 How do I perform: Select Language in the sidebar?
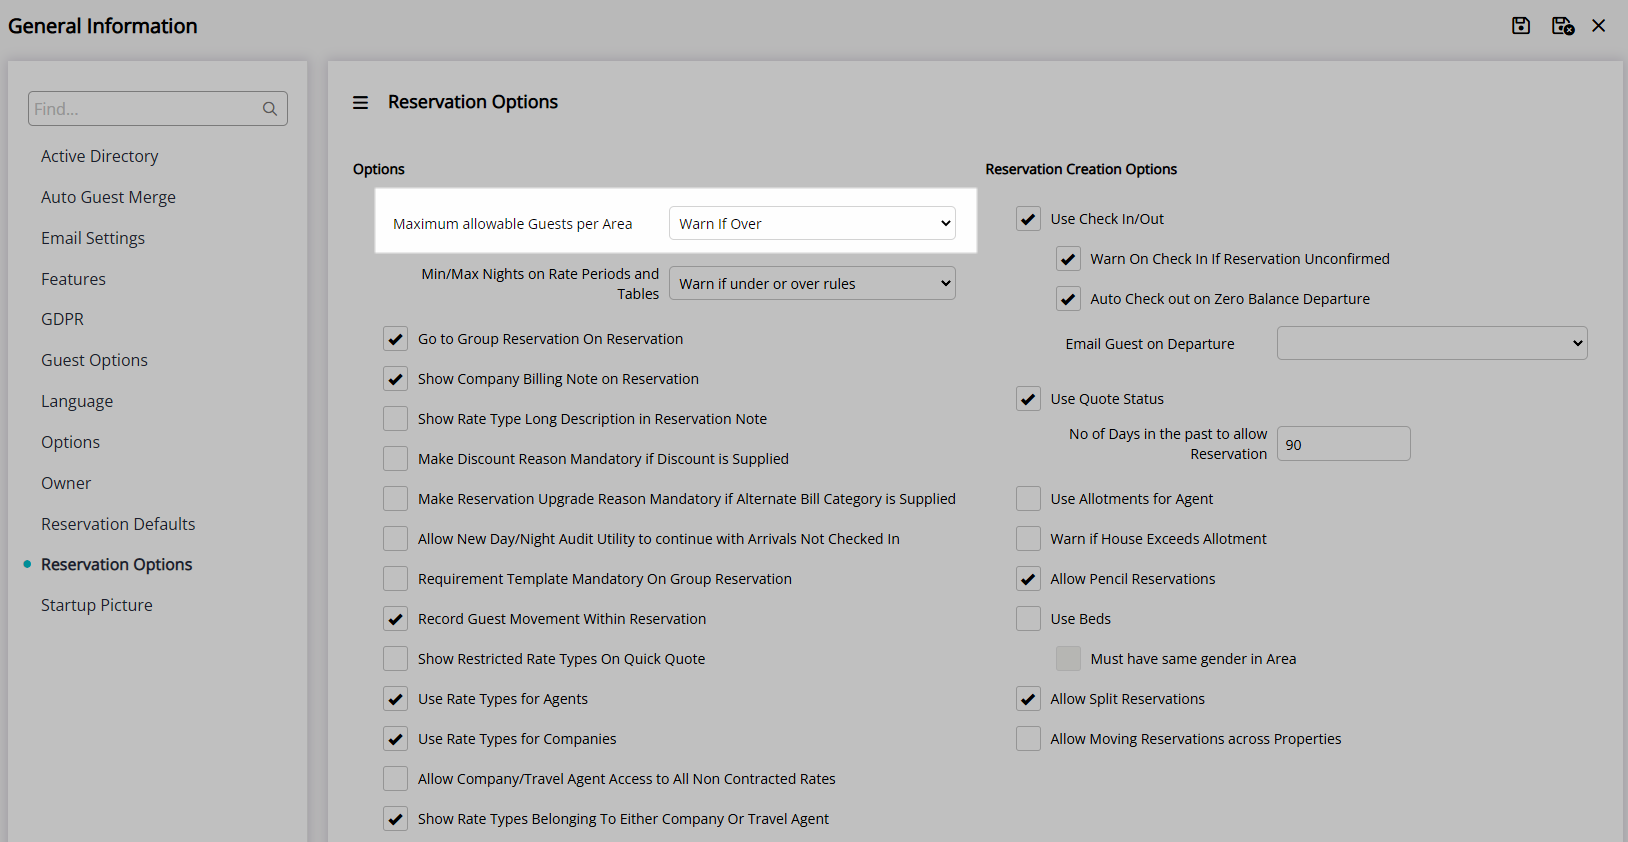click(77, 401)
